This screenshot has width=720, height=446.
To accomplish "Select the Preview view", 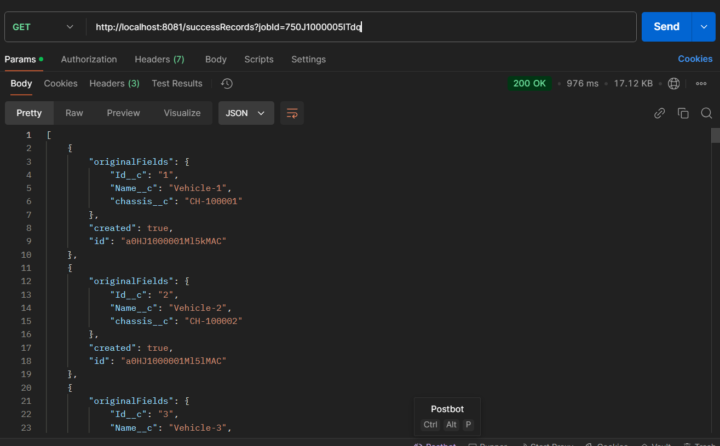I will coord(123,113).
